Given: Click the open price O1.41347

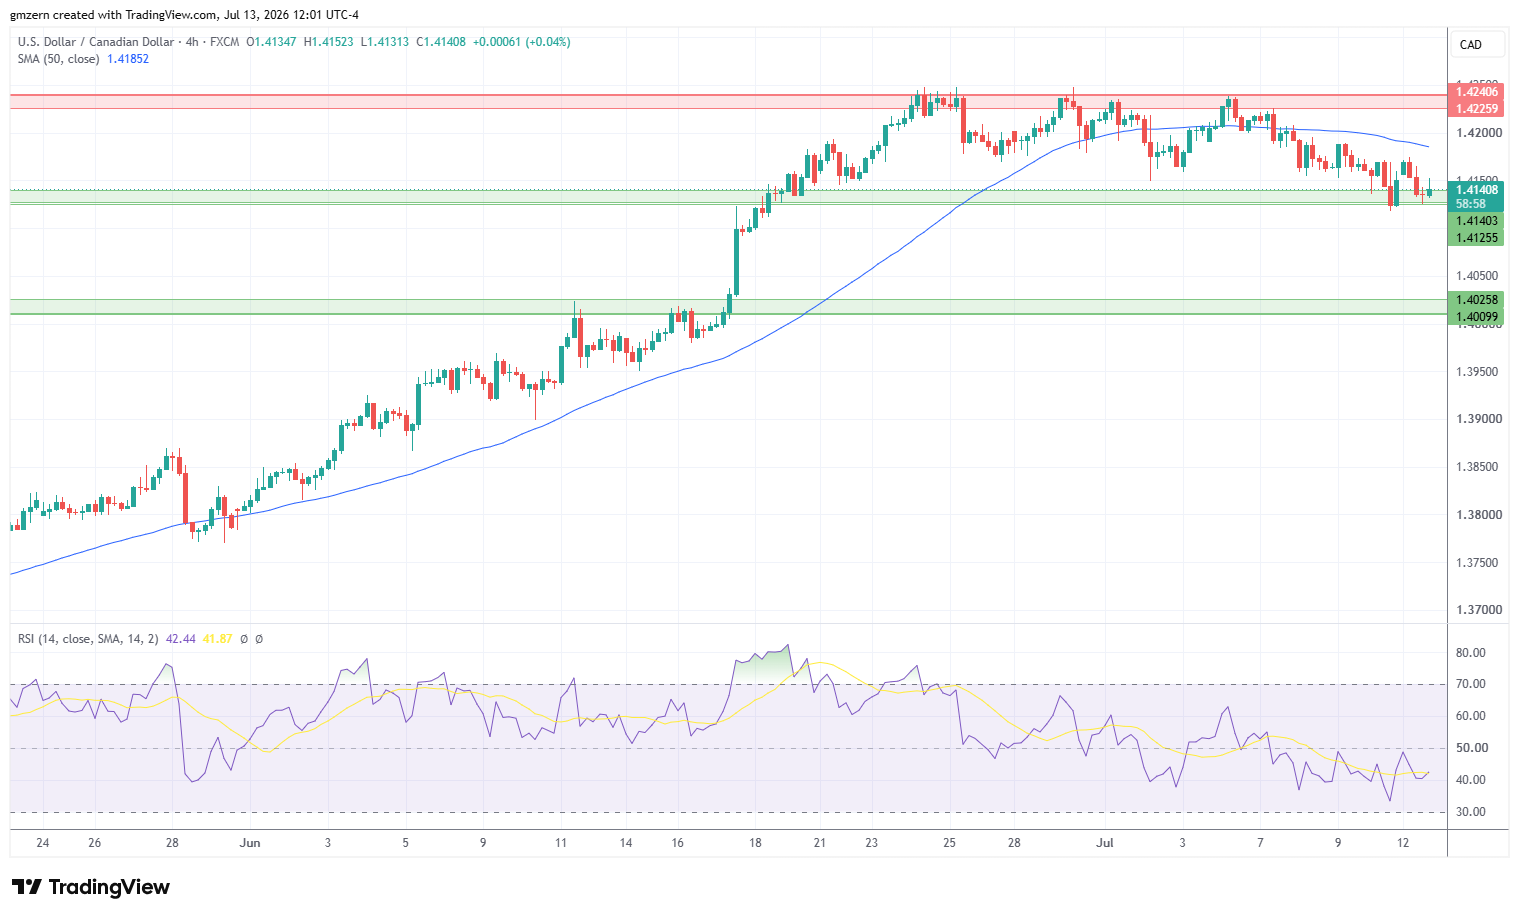Looking at the screenshot, I should (271, 42).
